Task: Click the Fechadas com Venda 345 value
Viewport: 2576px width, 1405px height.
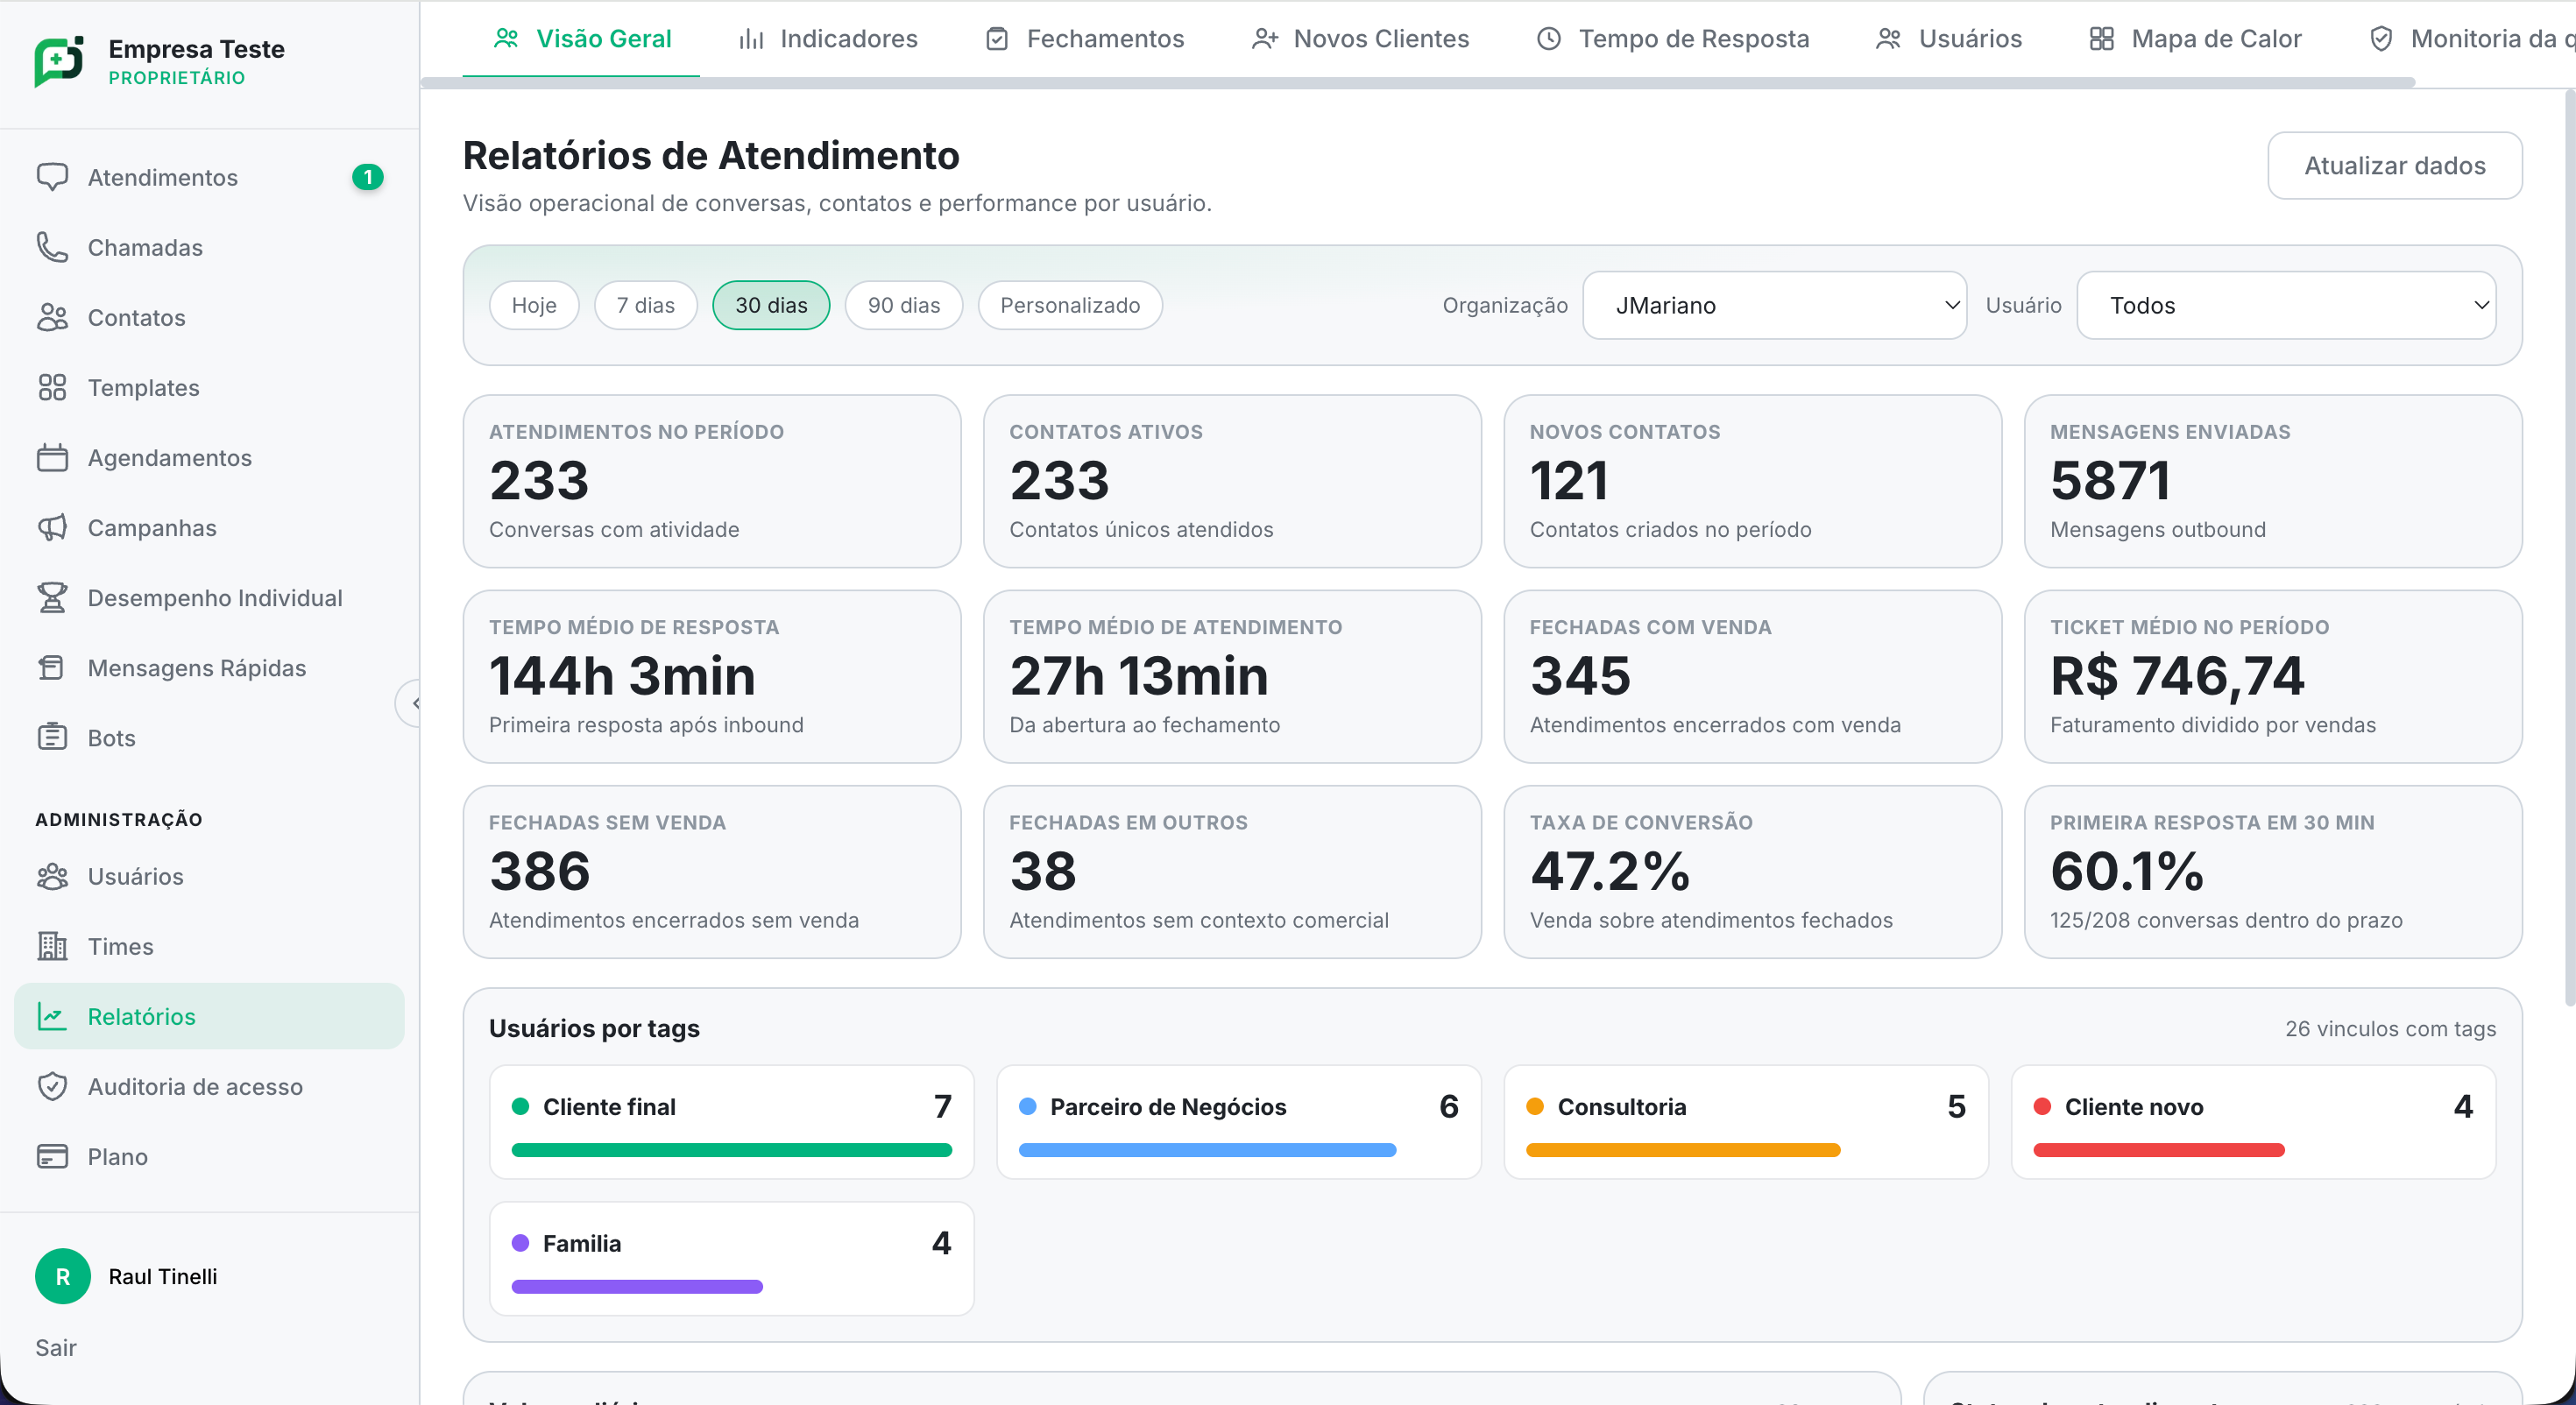Action: coord(1580,676)
